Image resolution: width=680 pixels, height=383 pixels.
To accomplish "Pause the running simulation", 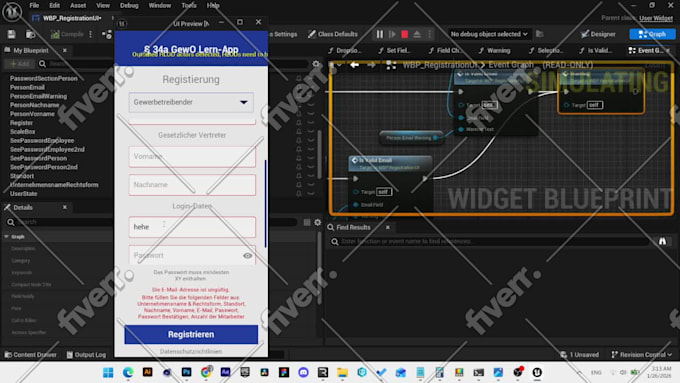I will 379,34.
